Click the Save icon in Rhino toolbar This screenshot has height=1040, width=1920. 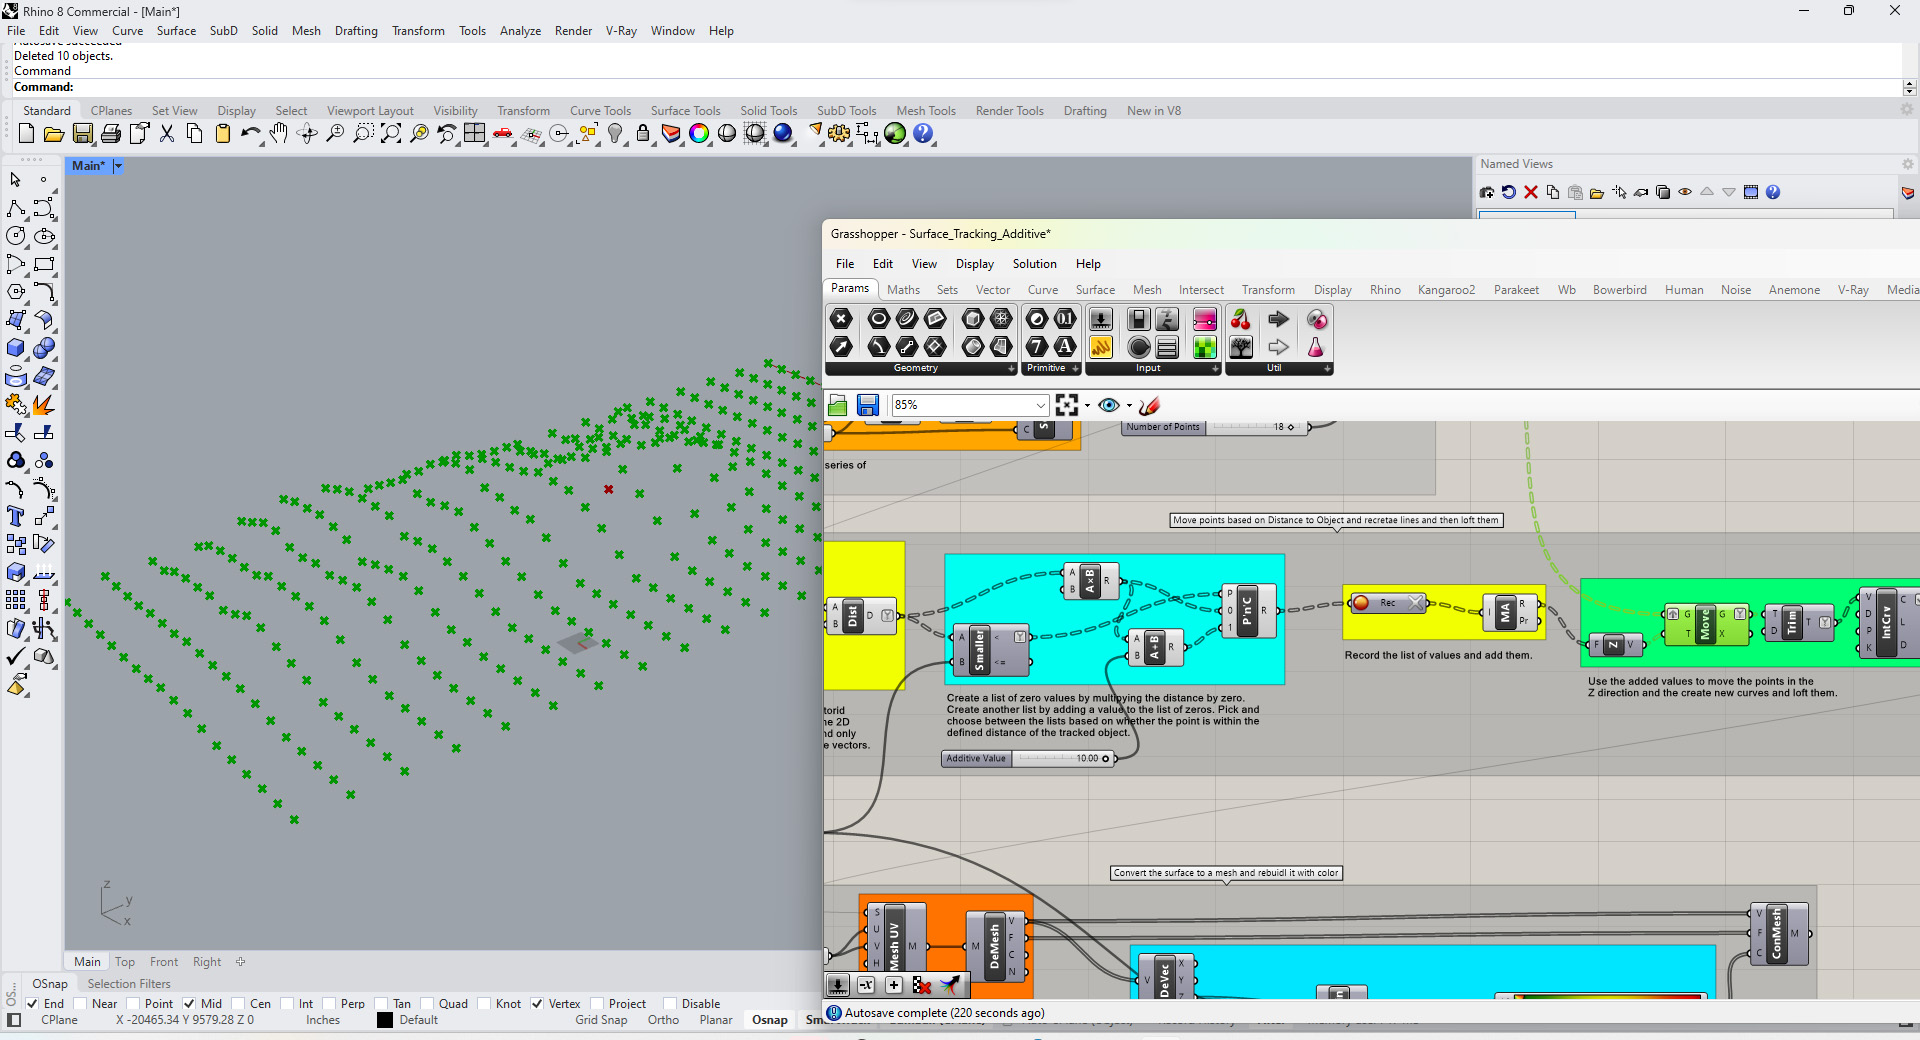coord(83,134)
